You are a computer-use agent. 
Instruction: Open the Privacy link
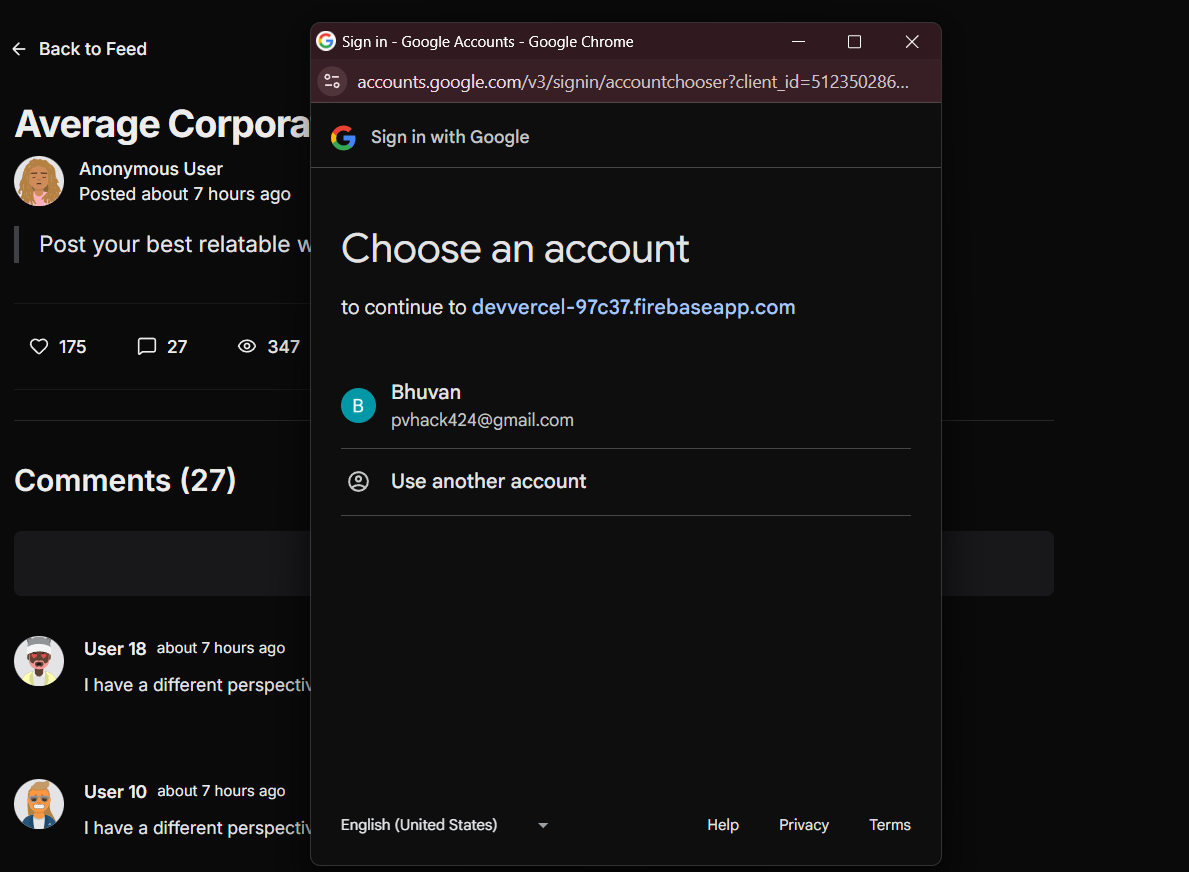(x=804, y=825)
